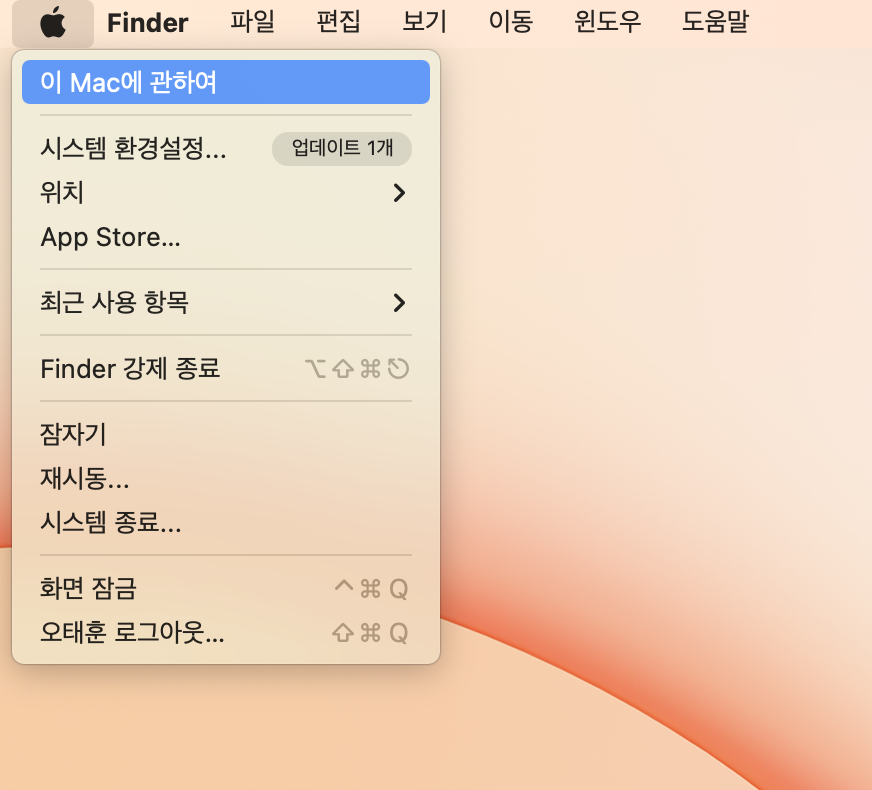Open the 도움말 menu
Screen dimensions: 872x790
coord(715,22)
